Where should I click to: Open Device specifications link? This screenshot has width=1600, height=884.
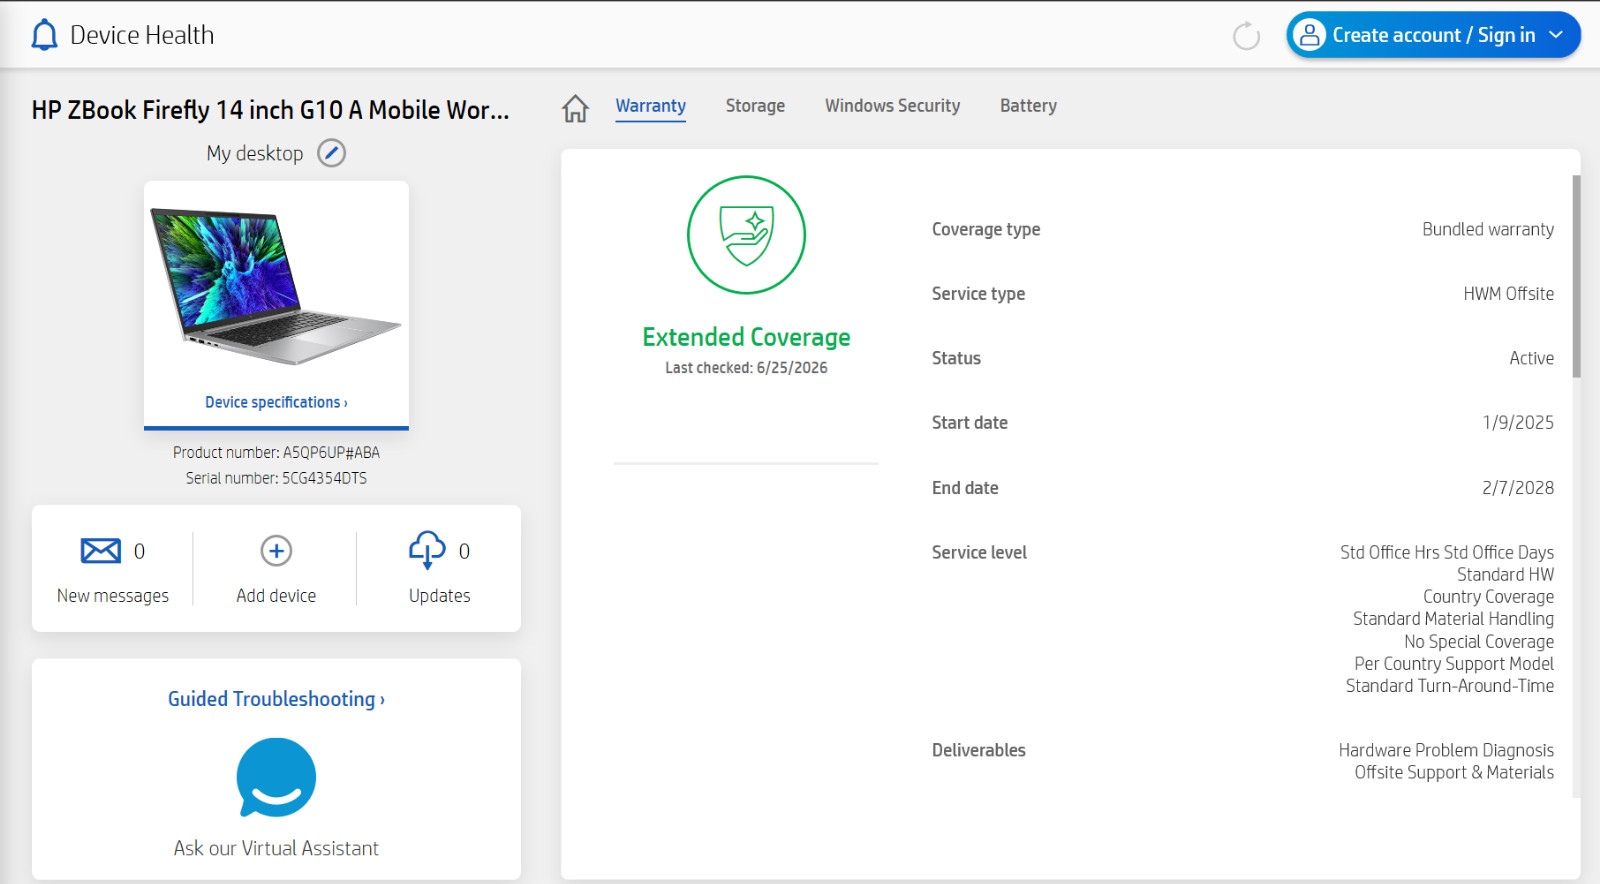[276, 402]
